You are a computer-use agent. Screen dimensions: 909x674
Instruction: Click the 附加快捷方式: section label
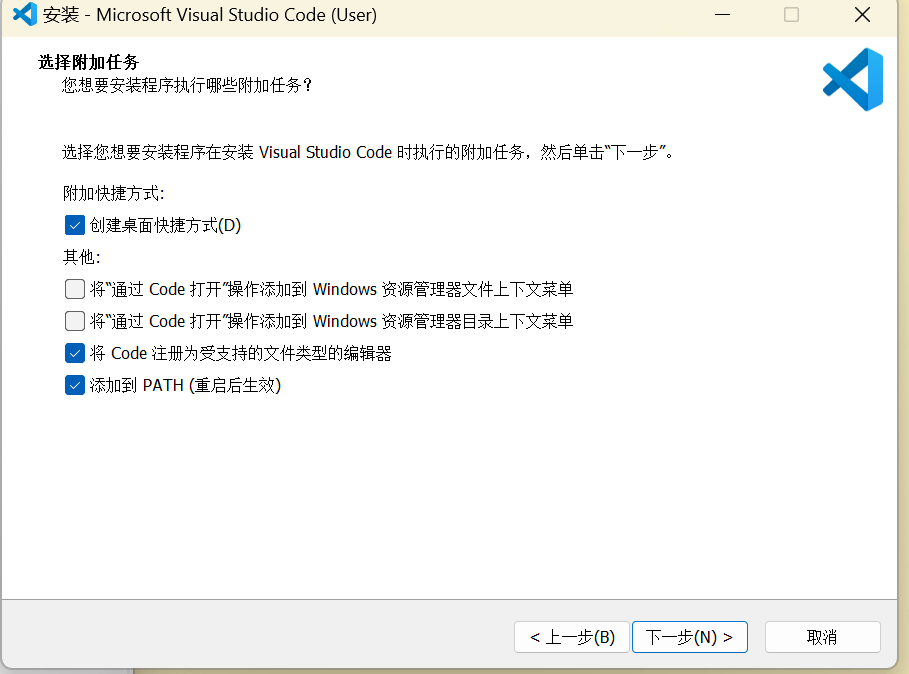(114, 193)
